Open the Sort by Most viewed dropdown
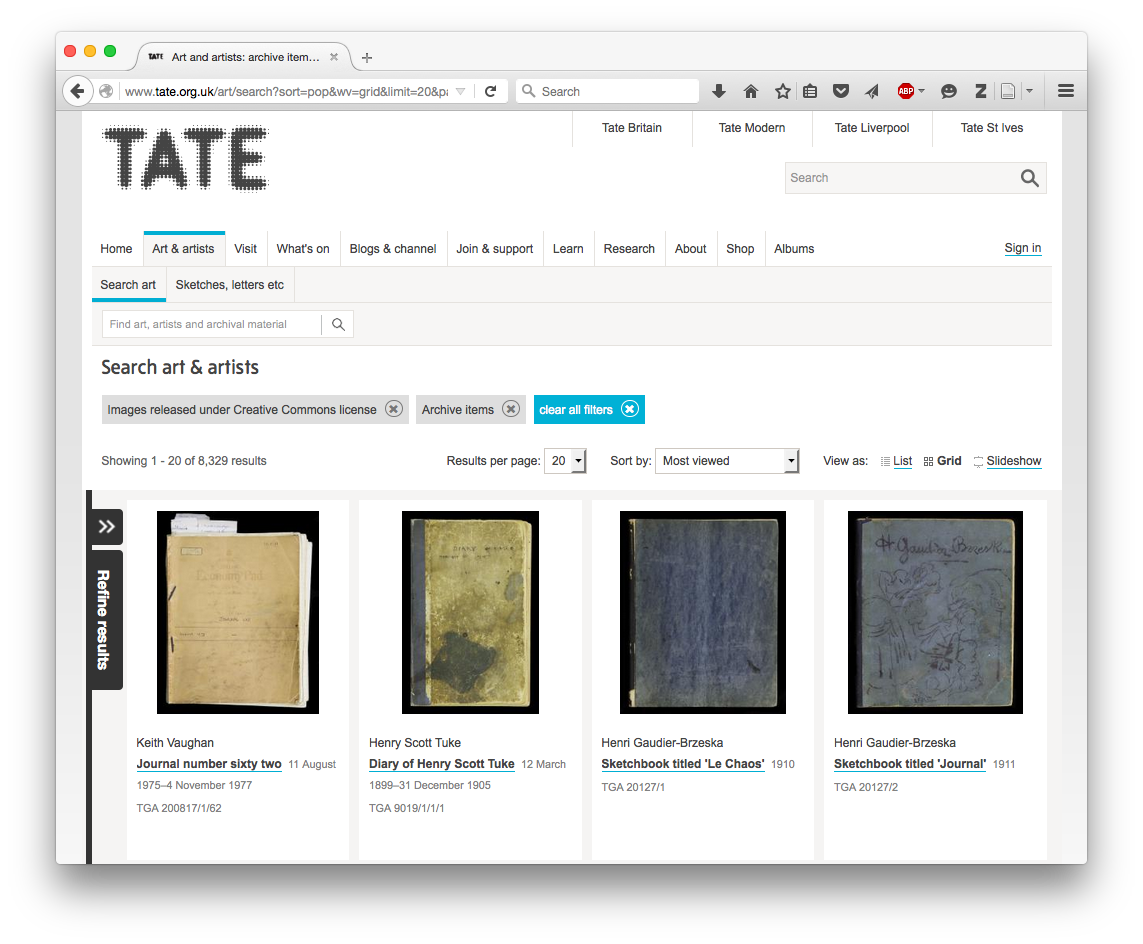 tap(727, 461)
